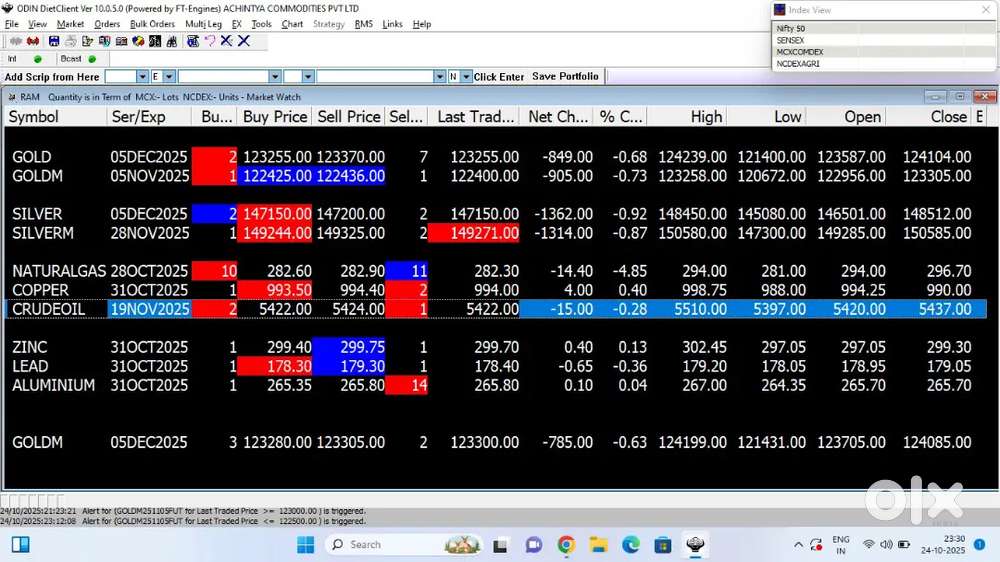This screenshot has height=562, width=1000.
Task: Click the red login handshake toolbar icon
Action: tap(33, 41)
